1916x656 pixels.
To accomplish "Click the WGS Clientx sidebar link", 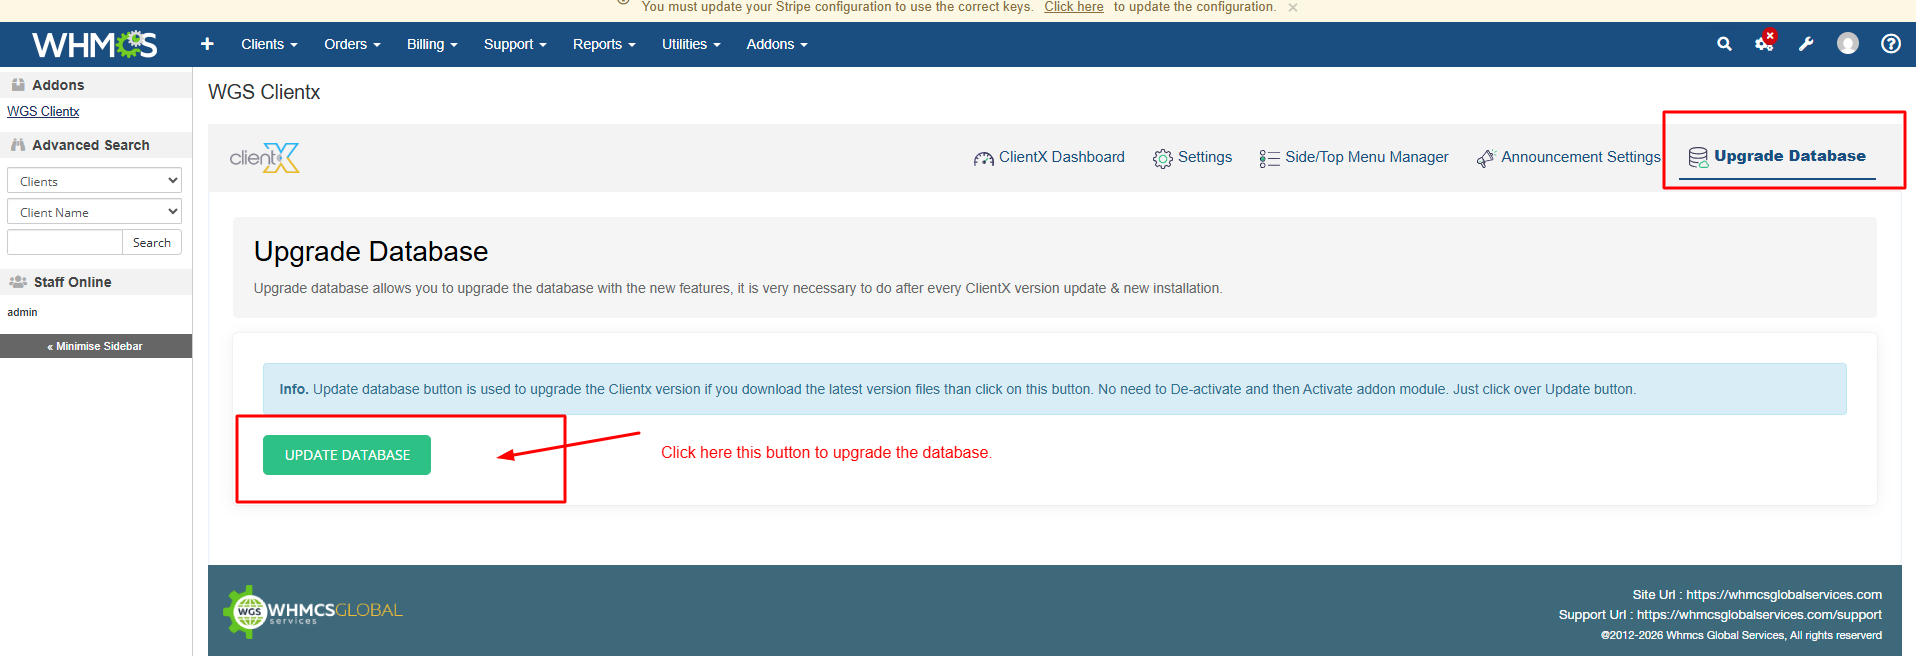I will 43,112.
